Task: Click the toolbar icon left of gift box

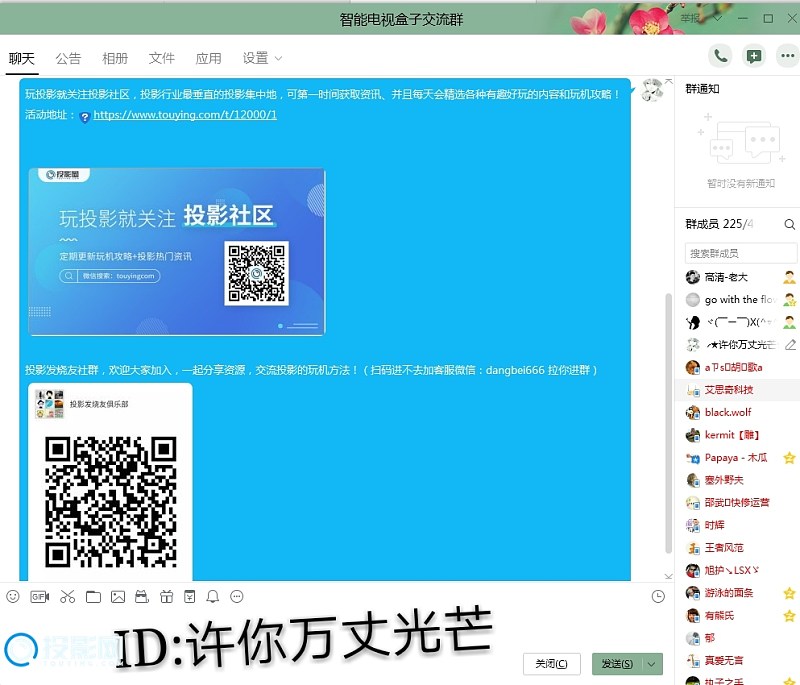Action: [142, 596]
